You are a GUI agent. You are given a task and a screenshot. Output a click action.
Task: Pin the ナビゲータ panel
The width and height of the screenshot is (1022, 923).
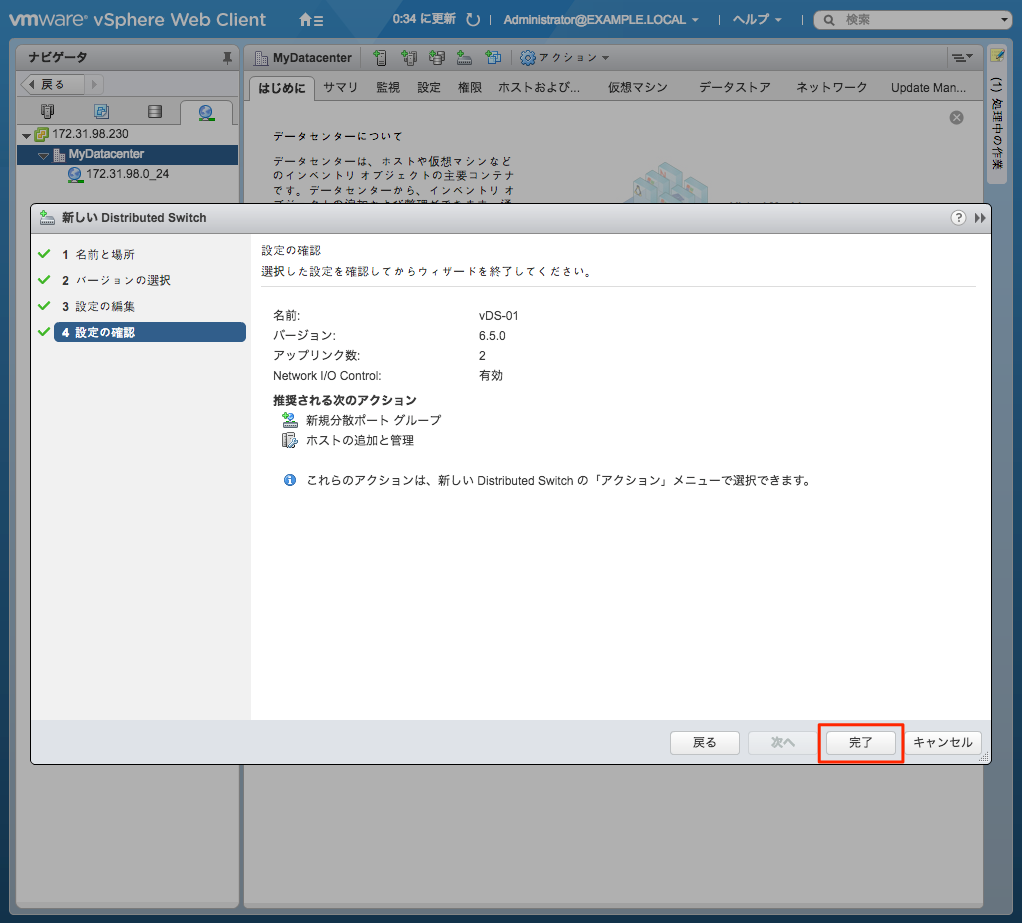[x=227, y=58]
